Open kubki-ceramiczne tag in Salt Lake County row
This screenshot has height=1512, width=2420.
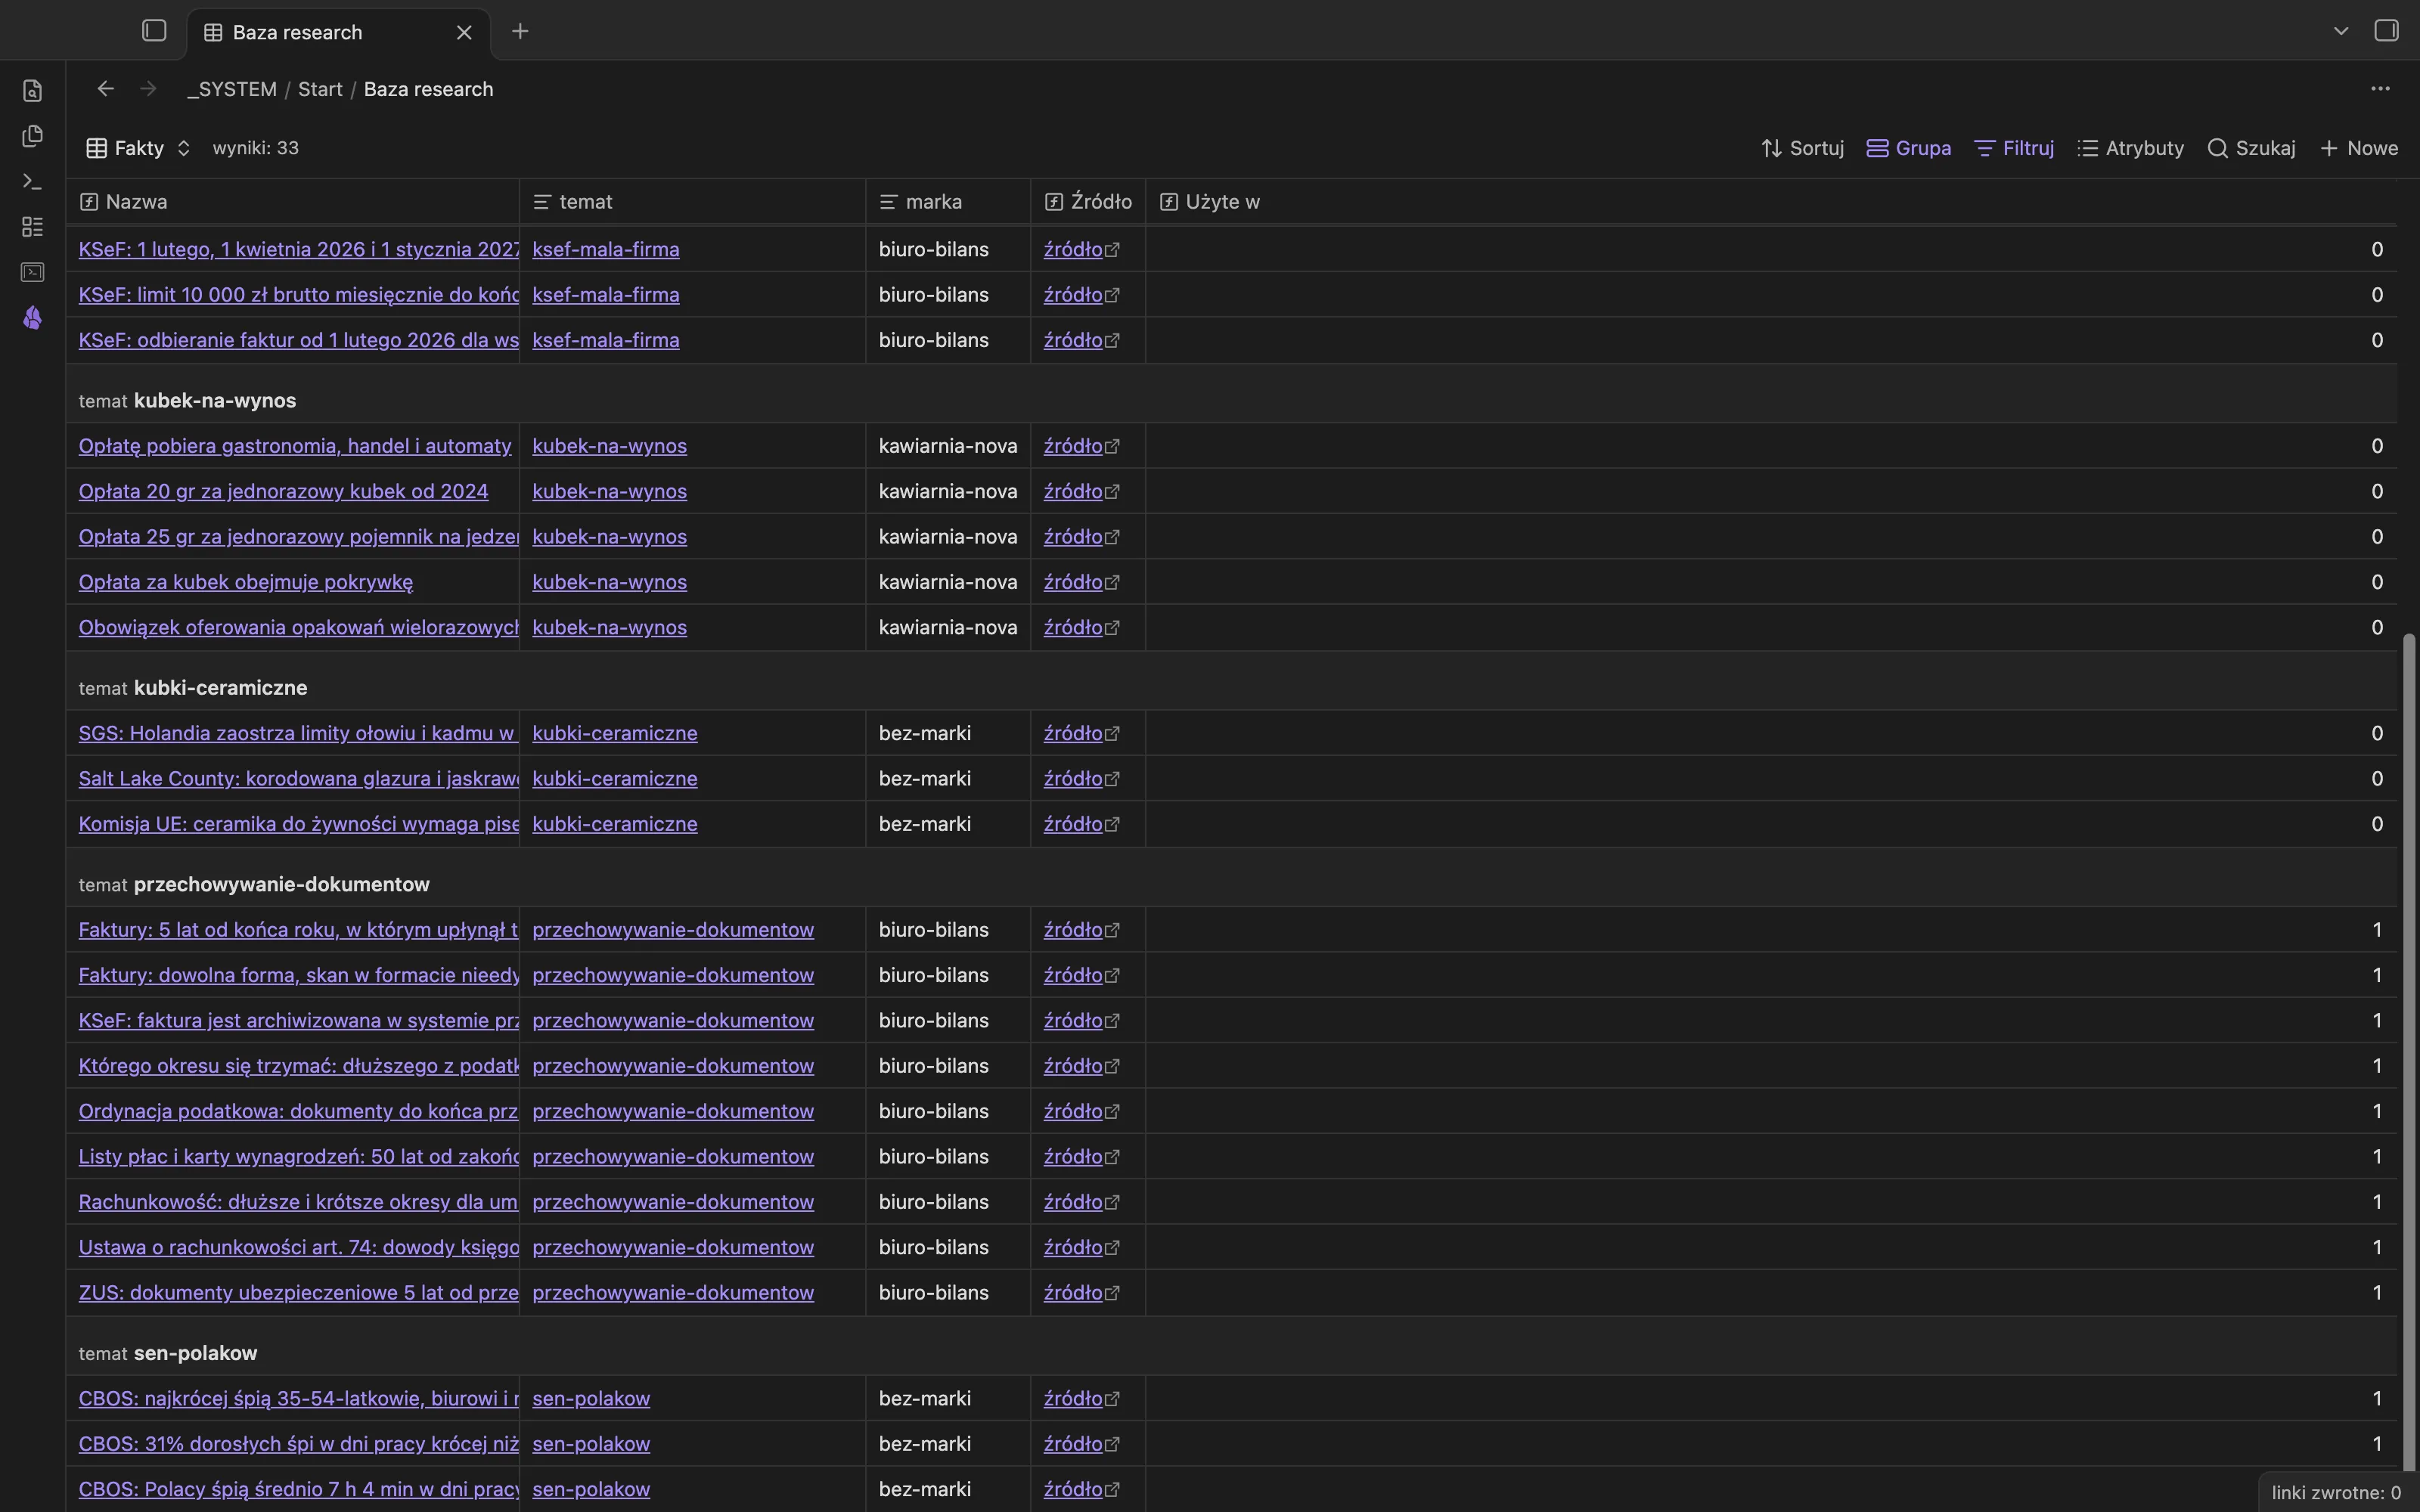tap(615, 778)
